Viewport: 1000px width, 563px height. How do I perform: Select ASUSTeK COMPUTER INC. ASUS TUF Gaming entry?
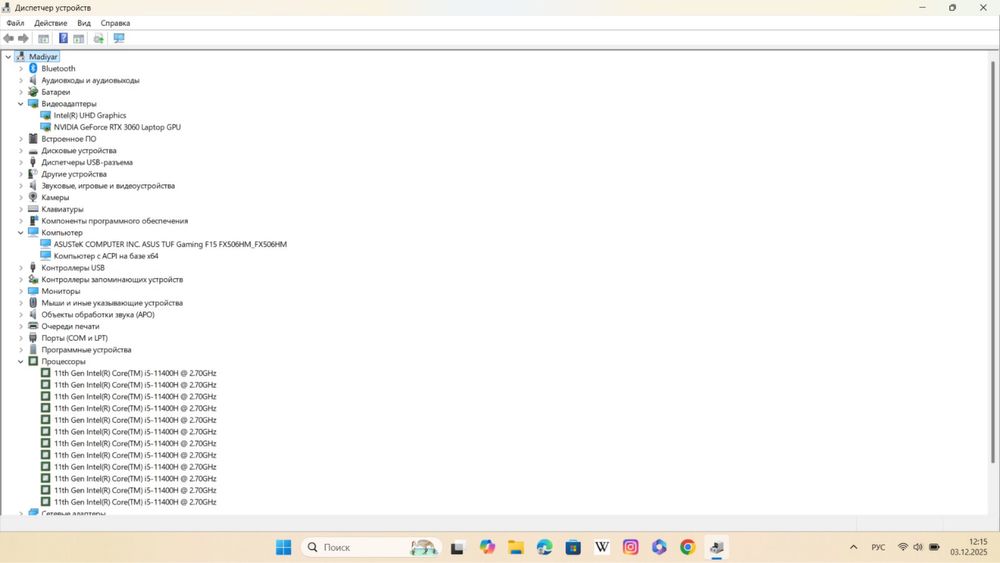[170, 244]
